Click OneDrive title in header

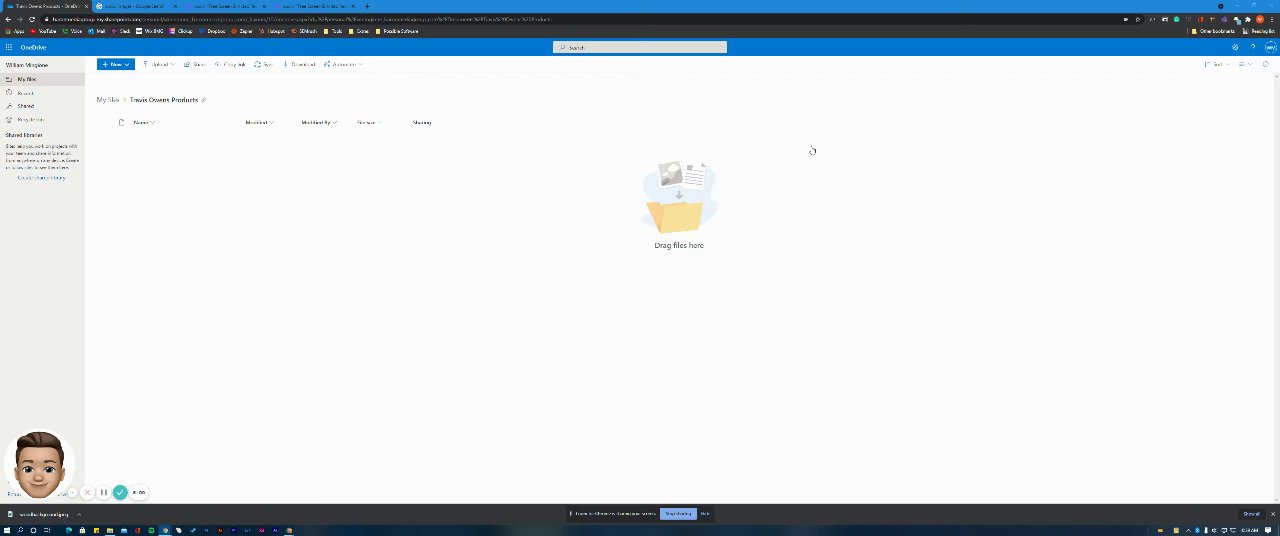33,47
